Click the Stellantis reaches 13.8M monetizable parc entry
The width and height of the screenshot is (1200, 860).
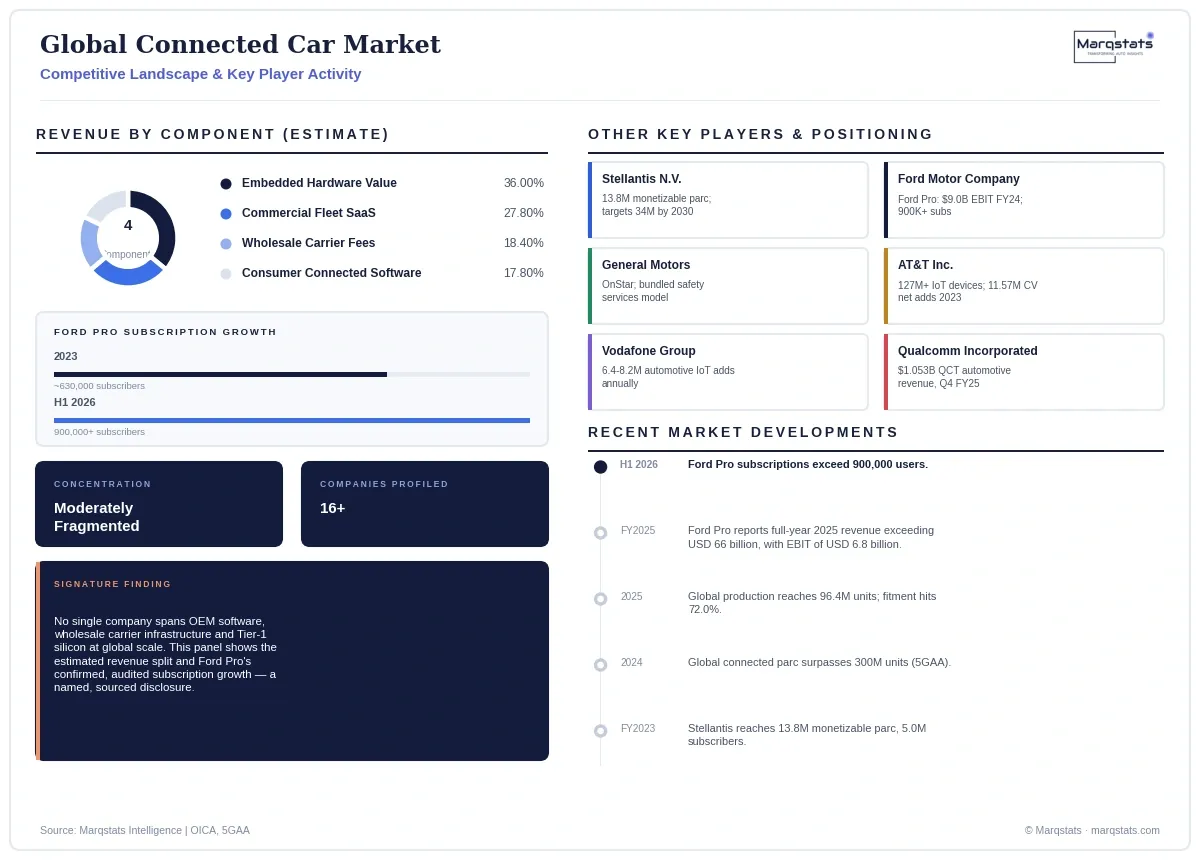807,735
